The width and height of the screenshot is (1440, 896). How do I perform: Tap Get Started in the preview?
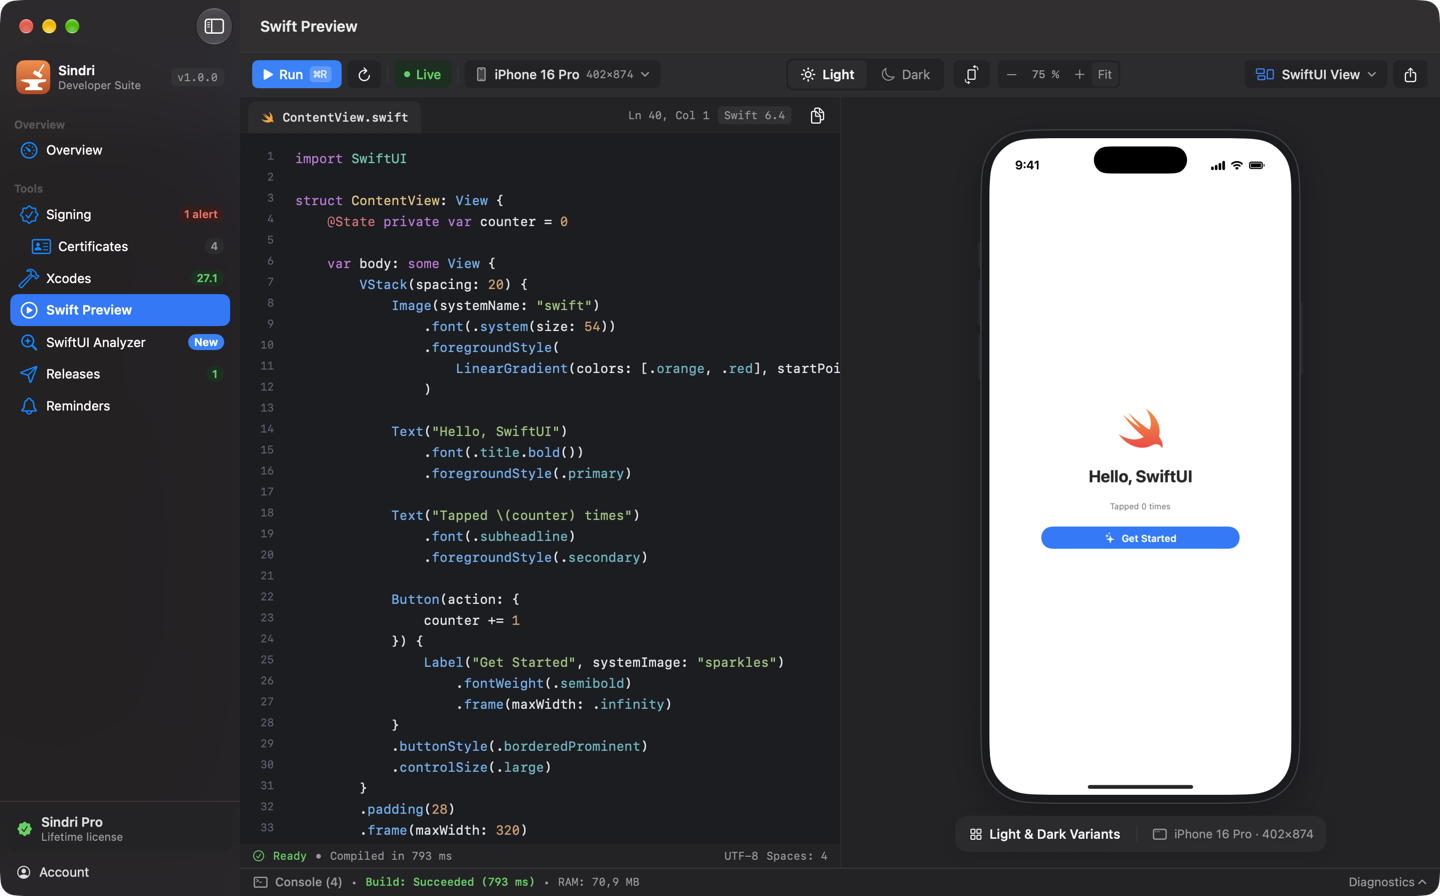(x=1140, y=538)
